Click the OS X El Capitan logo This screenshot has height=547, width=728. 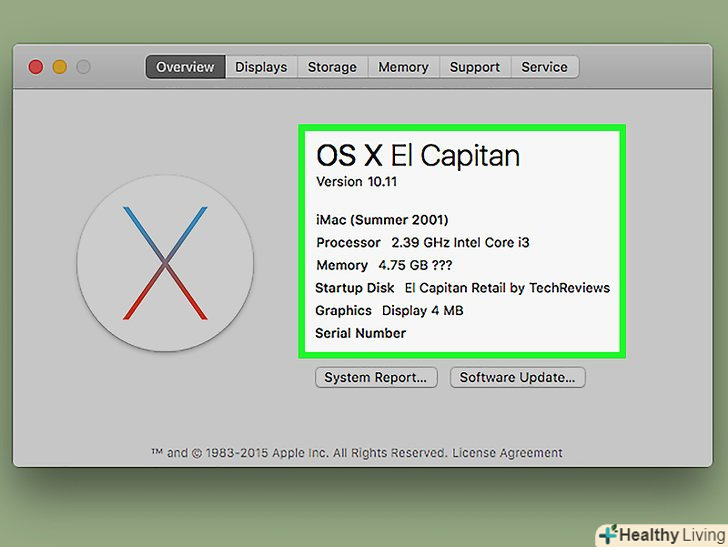(165, 263)
